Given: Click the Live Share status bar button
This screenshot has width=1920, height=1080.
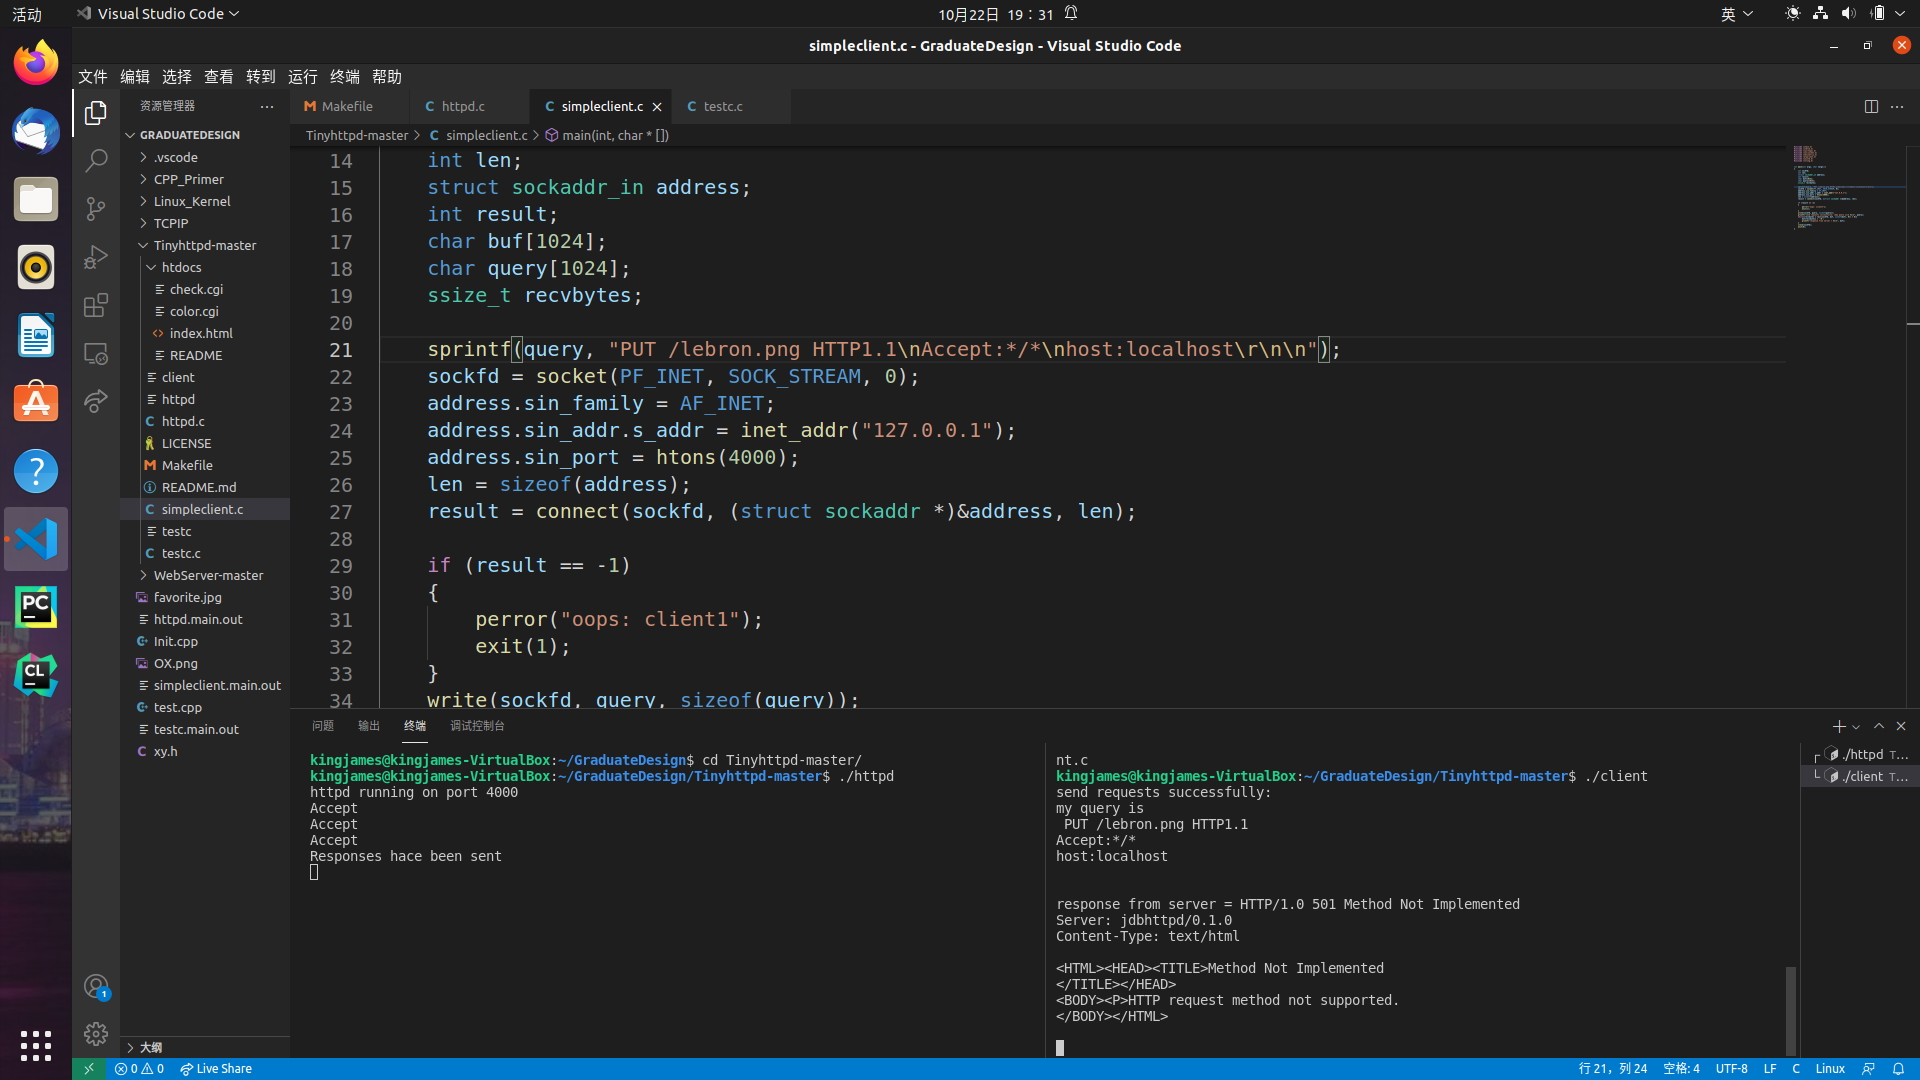Looking at the screenshot, I should (215, 1068).
